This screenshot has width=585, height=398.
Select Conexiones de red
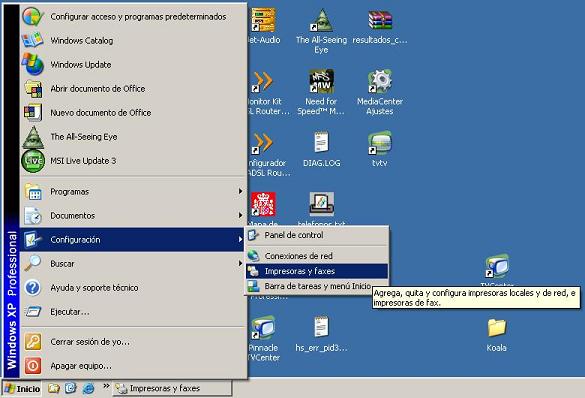click(317, 256)
